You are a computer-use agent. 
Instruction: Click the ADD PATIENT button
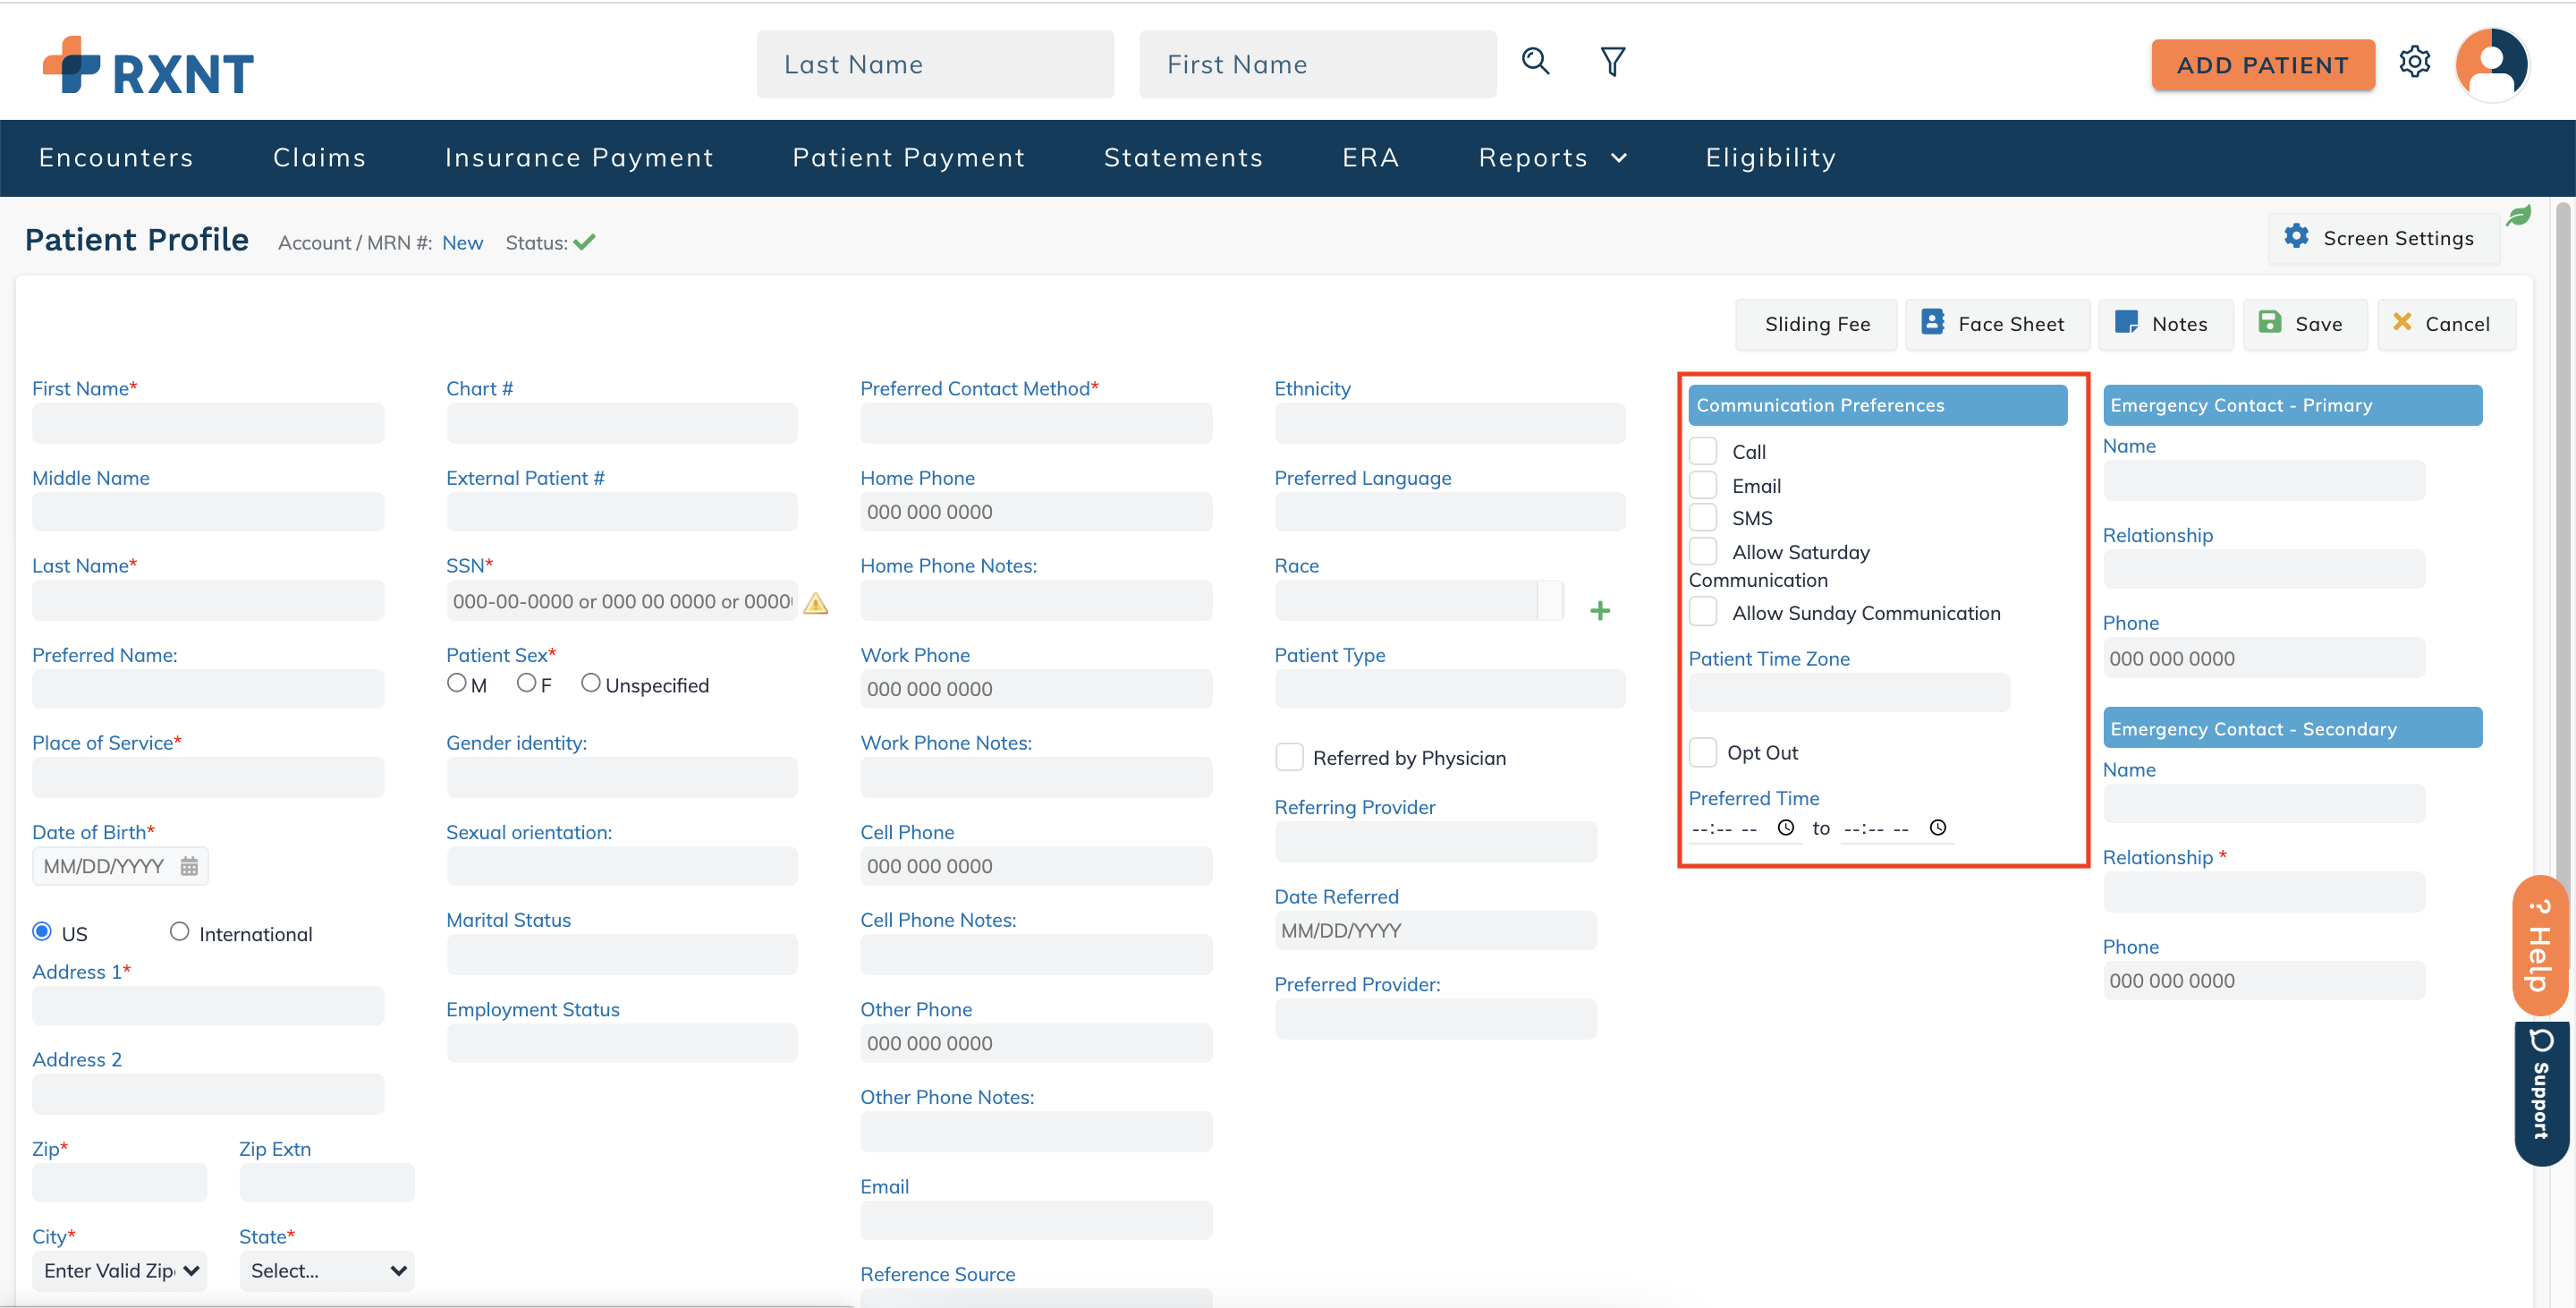pyautogui.click(x=2262, y=65)
